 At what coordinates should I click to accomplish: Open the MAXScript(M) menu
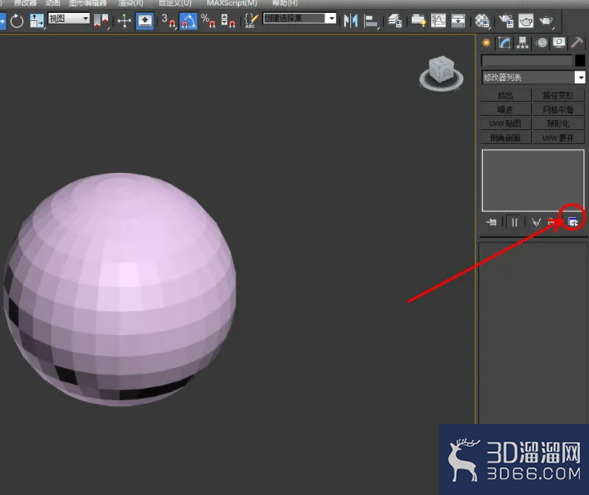(x=232, y=3)
